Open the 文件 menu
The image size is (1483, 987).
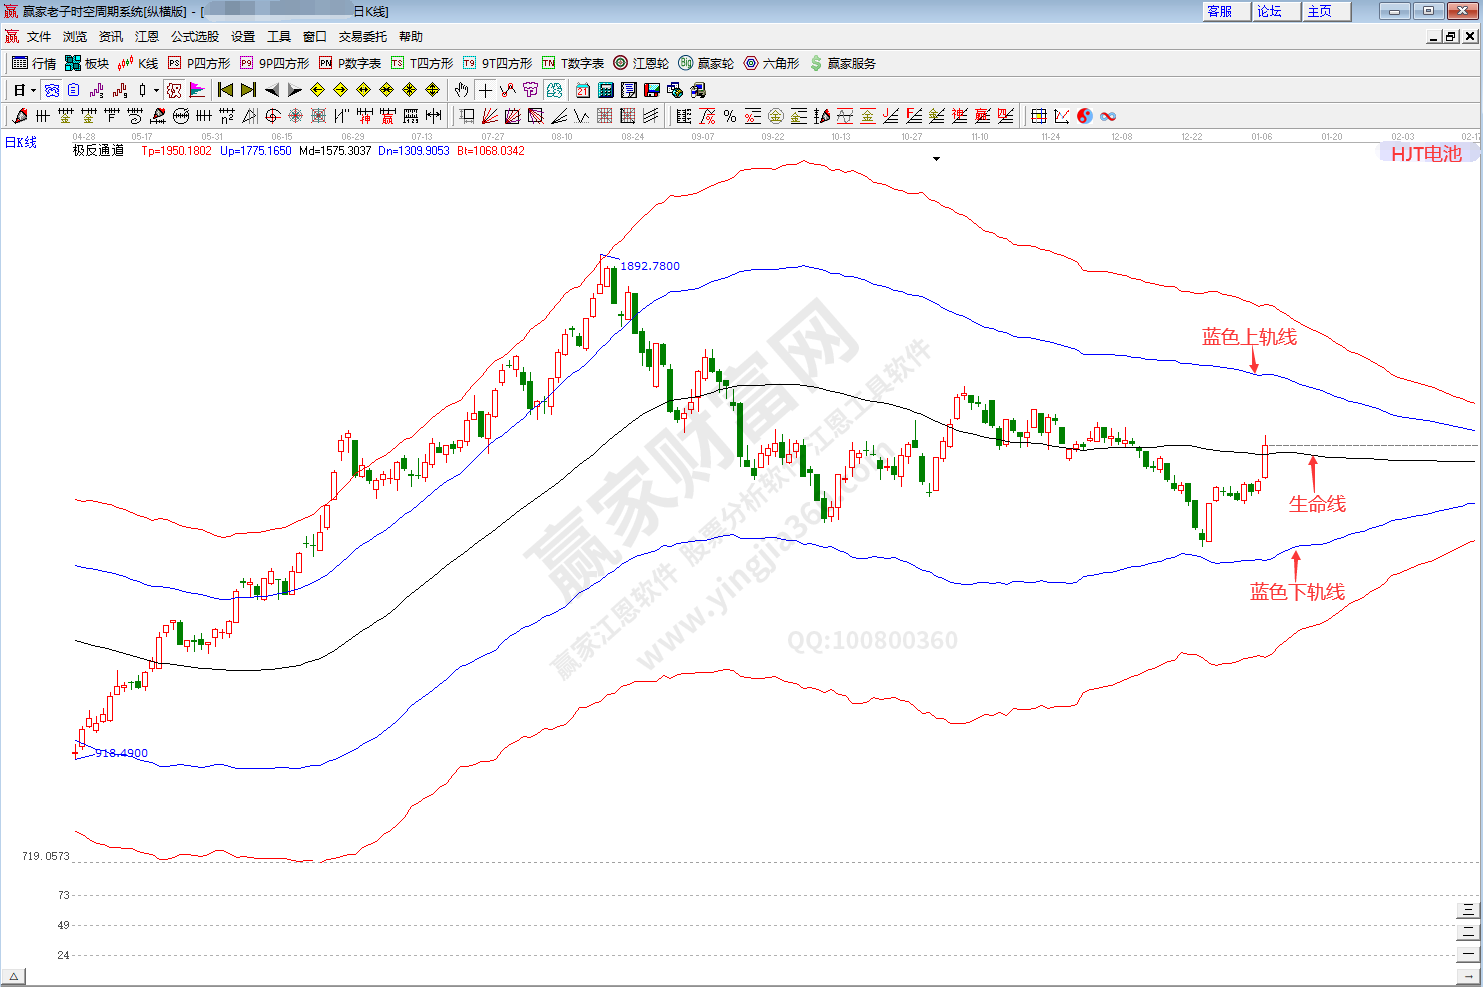coord(39,37)
